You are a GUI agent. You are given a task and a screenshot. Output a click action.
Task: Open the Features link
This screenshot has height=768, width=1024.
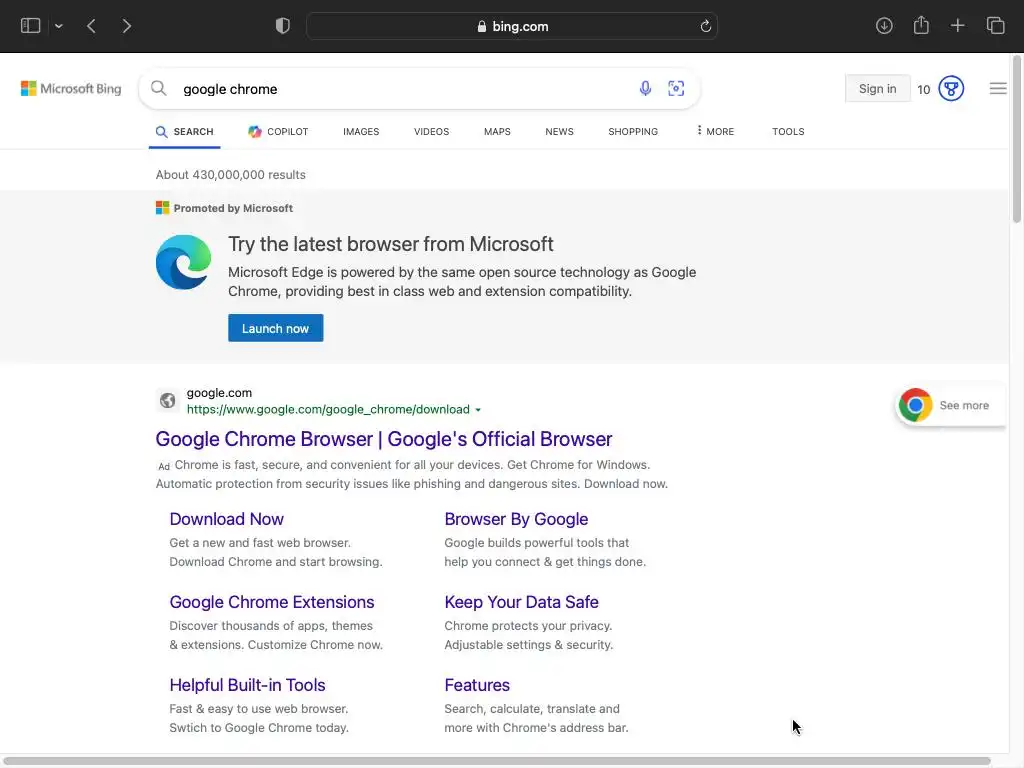coord(477,685)
